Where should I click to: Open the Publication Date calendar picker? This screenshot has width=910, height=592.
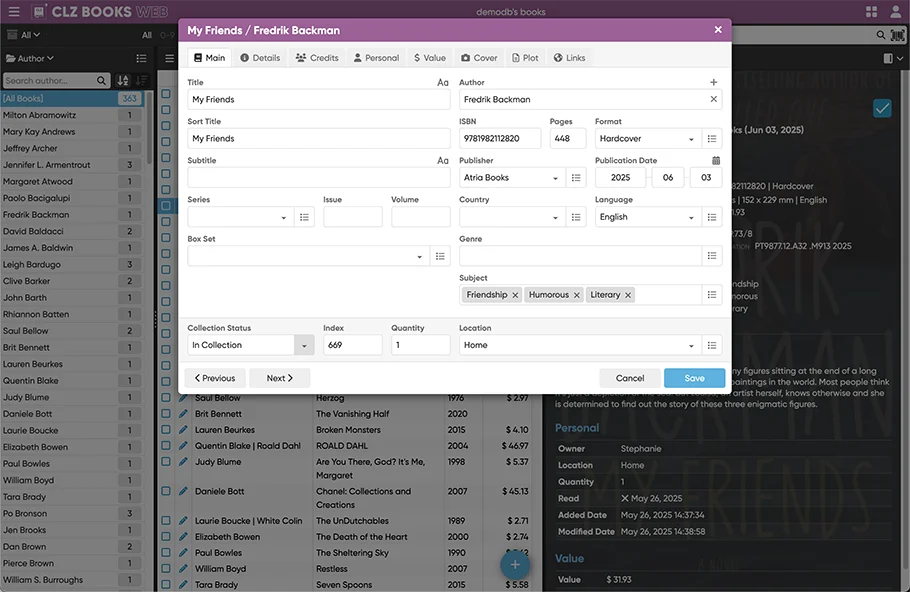tap(716, 160)
